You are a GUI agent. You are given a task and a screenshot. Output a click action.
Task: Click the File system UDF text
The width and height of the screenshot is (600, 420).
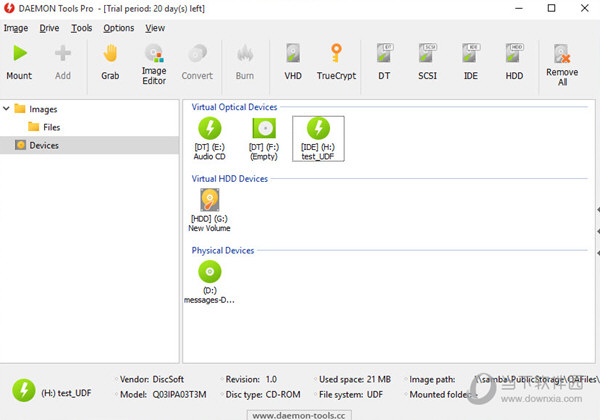[351, 394]
